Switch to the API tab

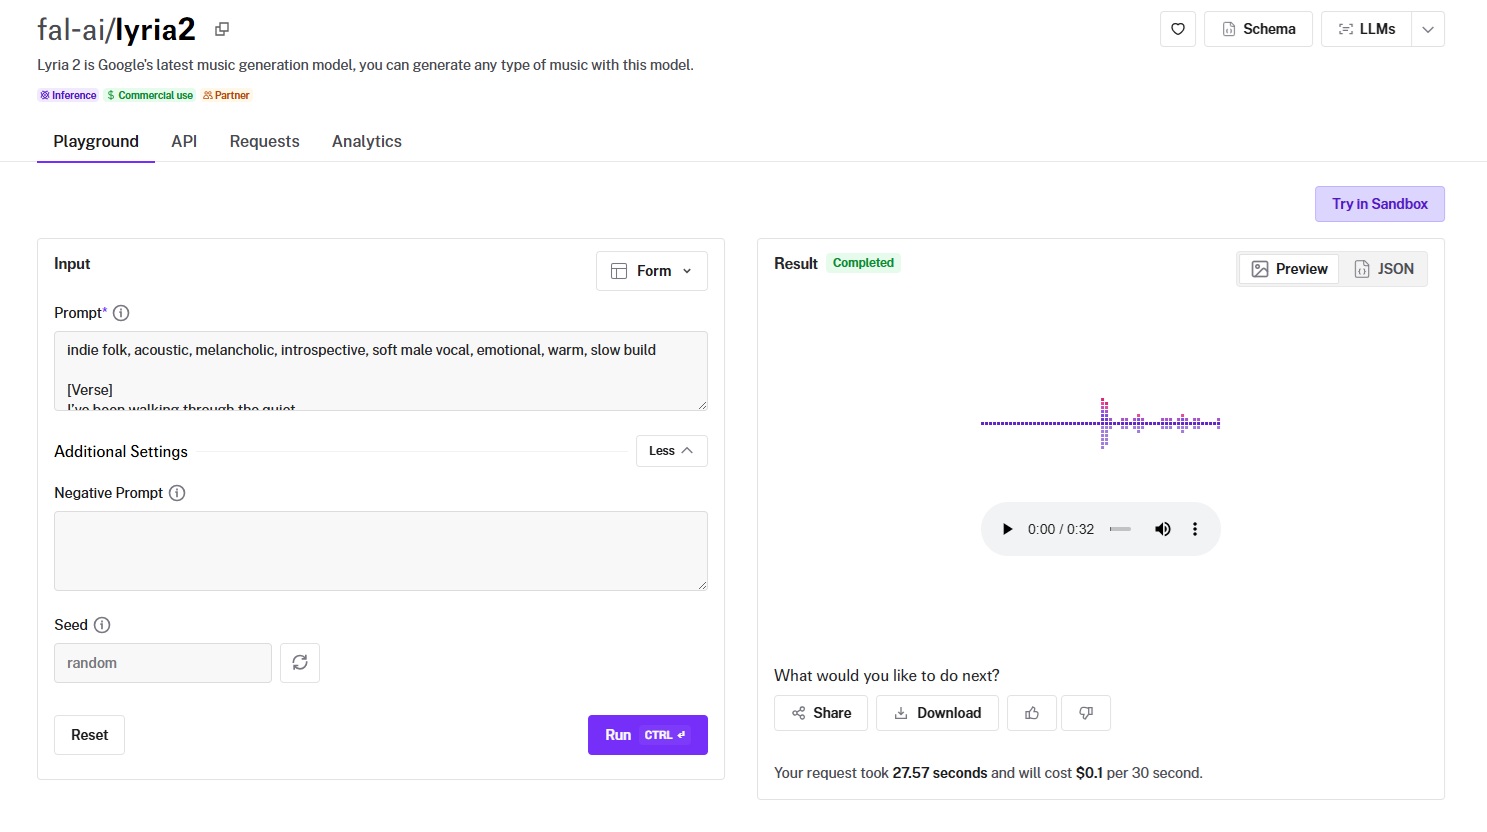[x=184, y=141]
